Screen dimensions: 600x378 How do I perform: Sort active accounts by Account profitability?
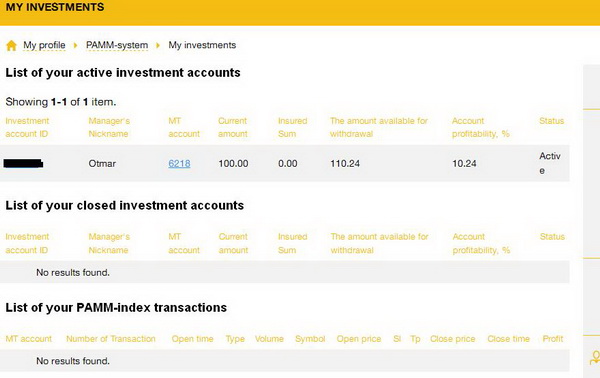click(x=481, y=127)
